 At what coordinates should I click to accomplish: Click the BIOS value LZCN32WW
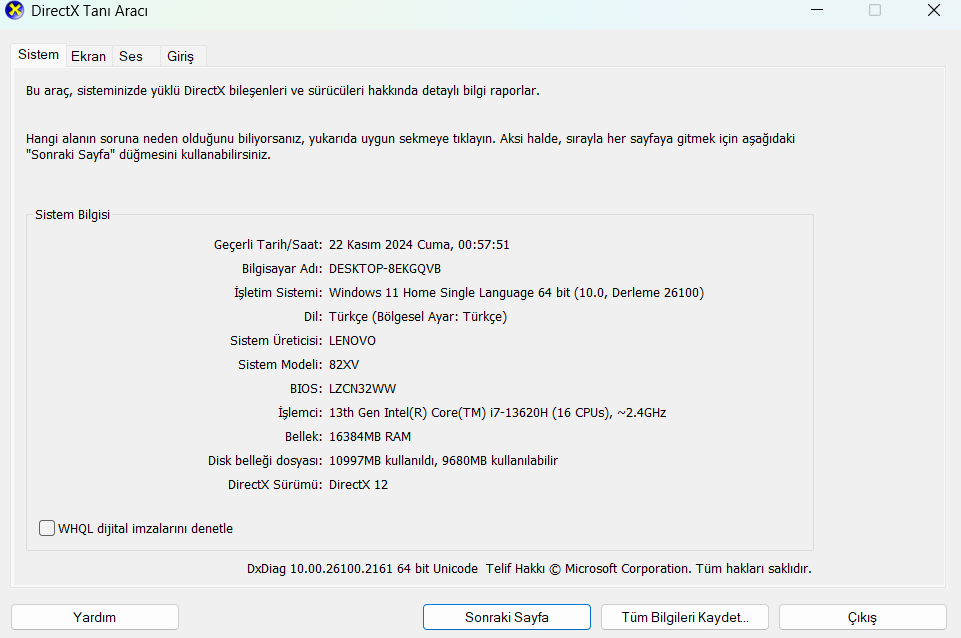(362, 389)
